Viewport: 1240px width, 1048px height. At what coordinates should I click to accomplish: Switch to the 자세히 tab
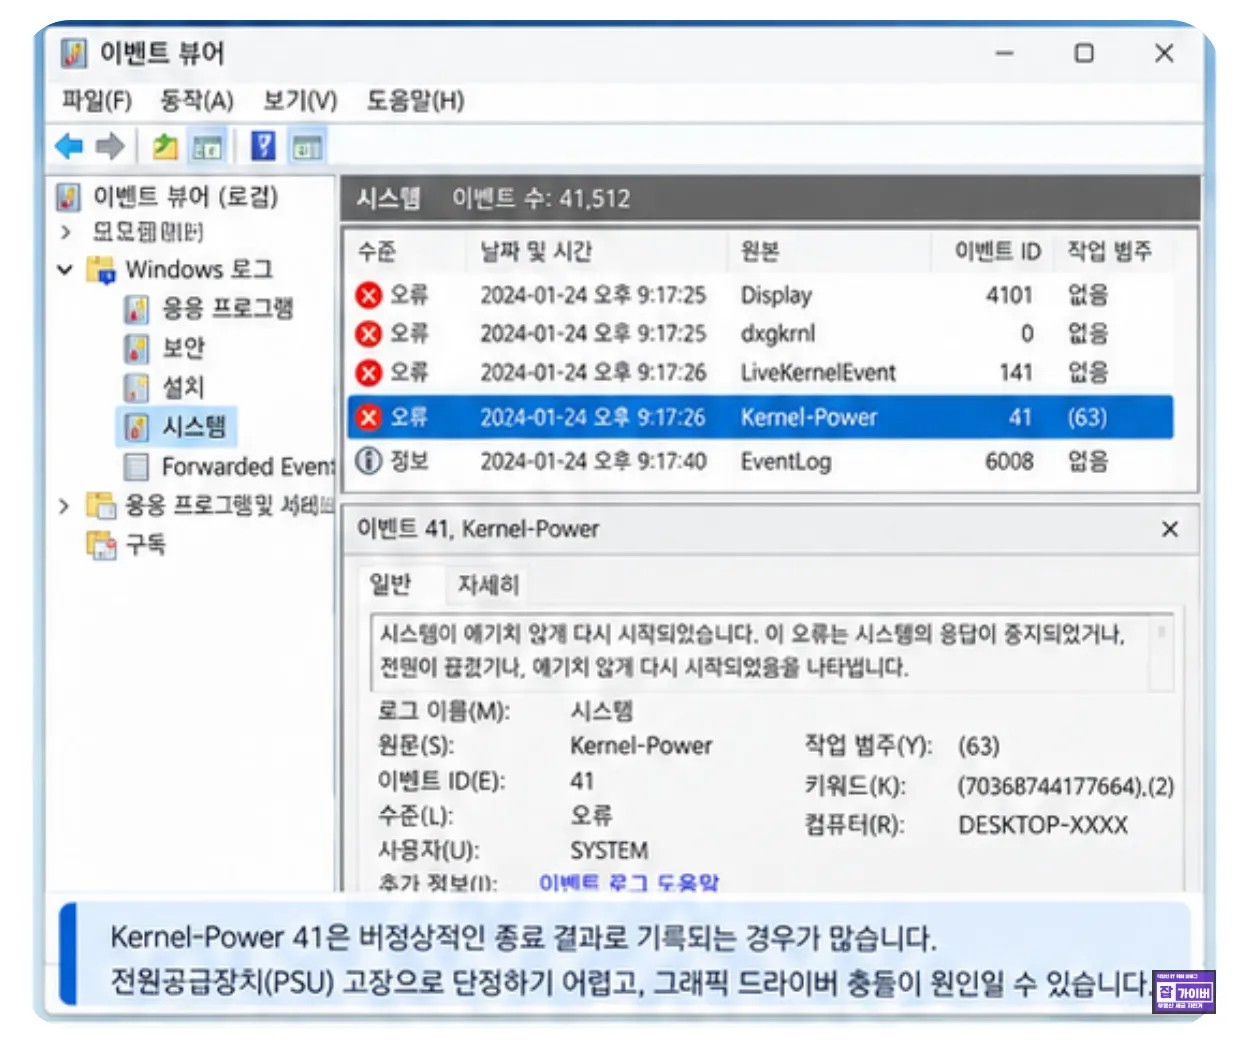click(x=488, y=585)
